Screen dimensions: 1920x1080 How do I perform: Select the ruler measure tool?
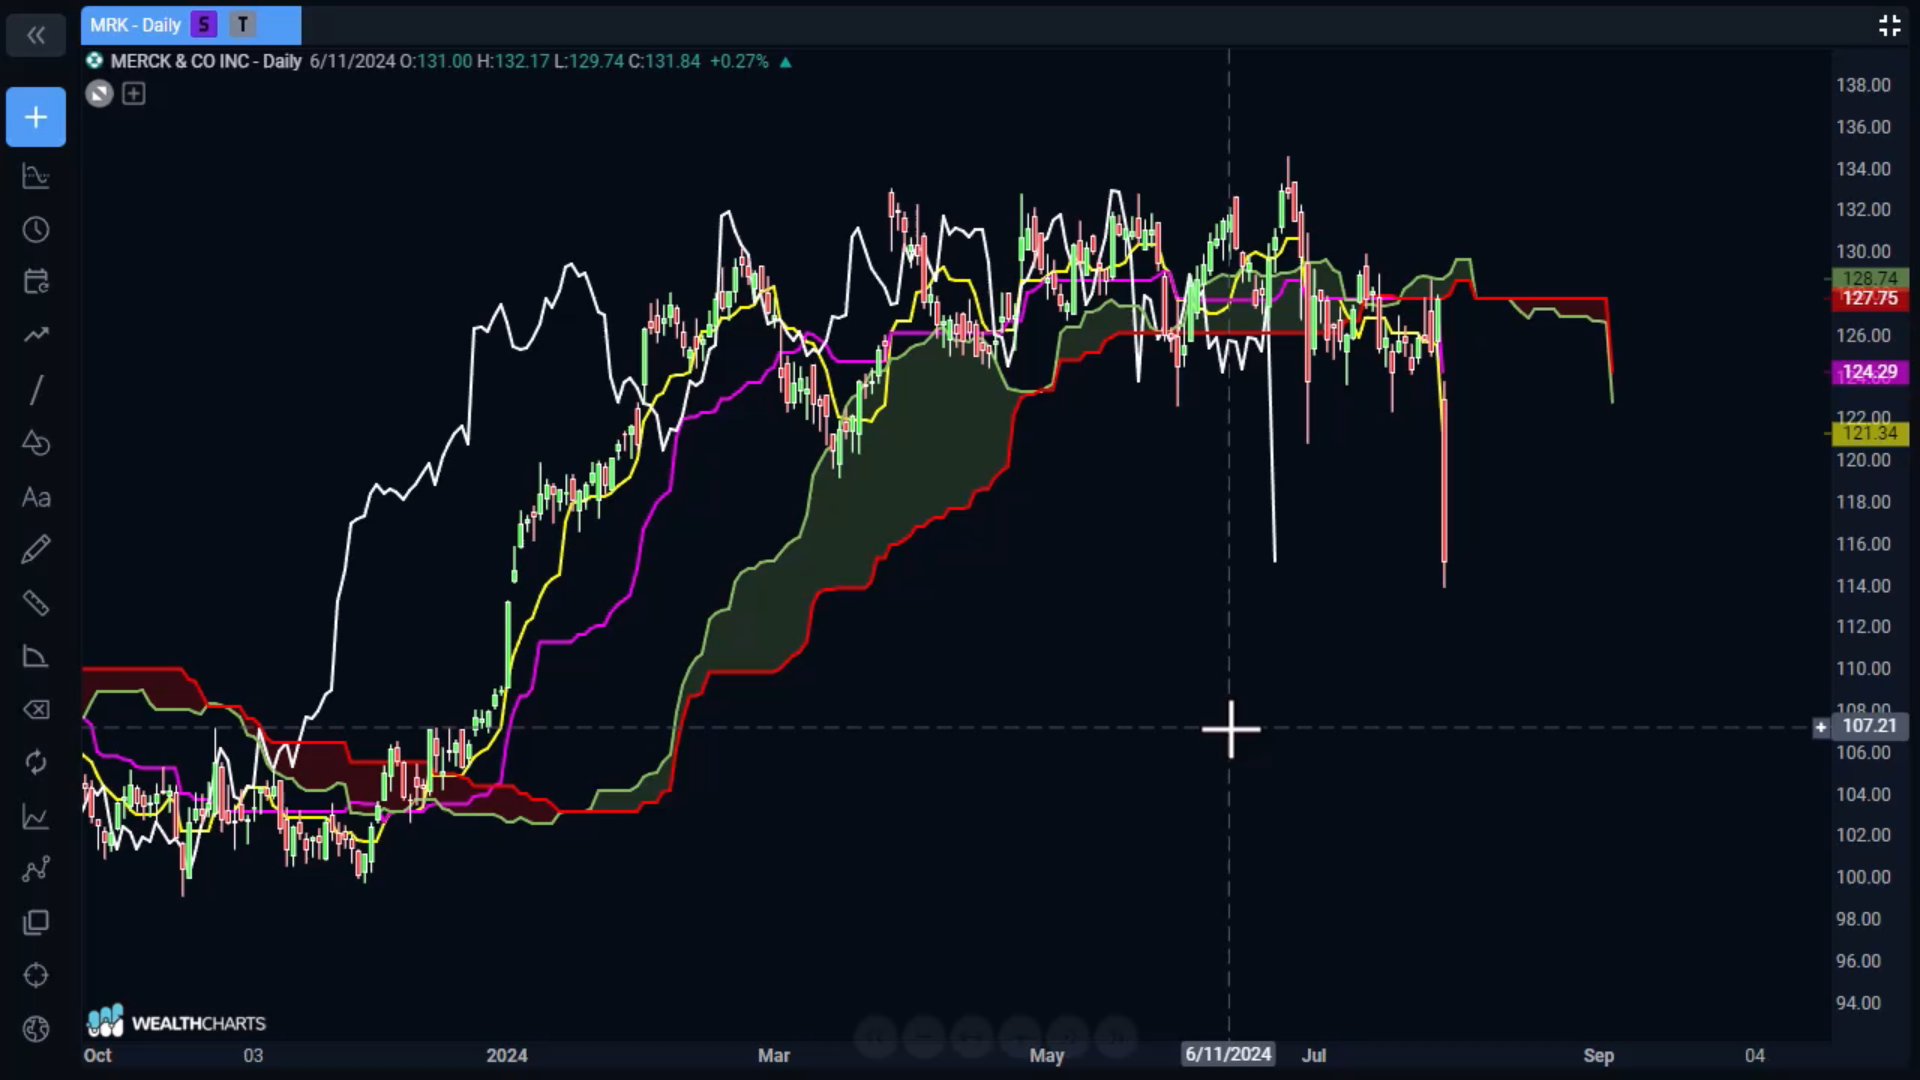[x=36, y=603]
